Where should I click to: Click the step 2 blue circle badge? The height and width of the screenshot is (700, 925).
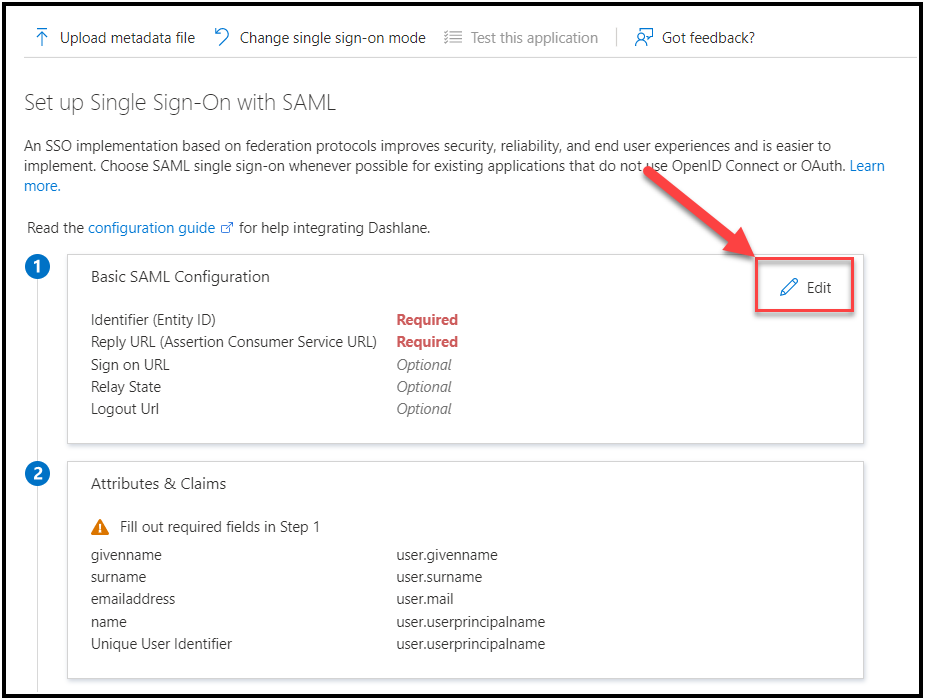pos(38,474)
